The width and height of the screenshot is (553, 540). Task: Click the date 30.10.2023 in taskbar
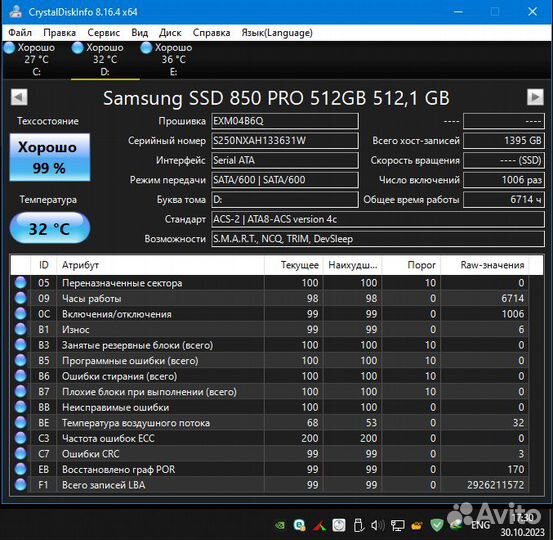[x=522, y=532]
